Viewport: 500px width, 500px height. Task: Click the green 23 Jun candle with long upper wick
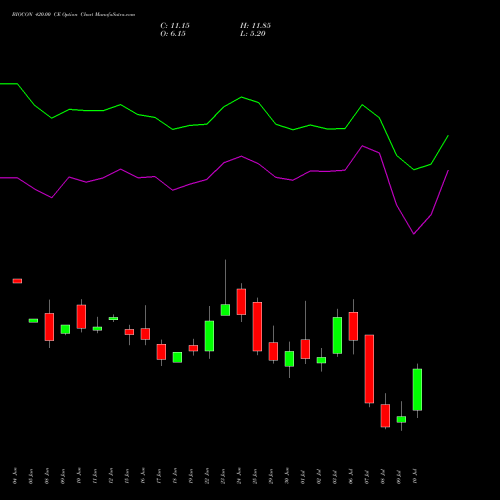[225, 310]
